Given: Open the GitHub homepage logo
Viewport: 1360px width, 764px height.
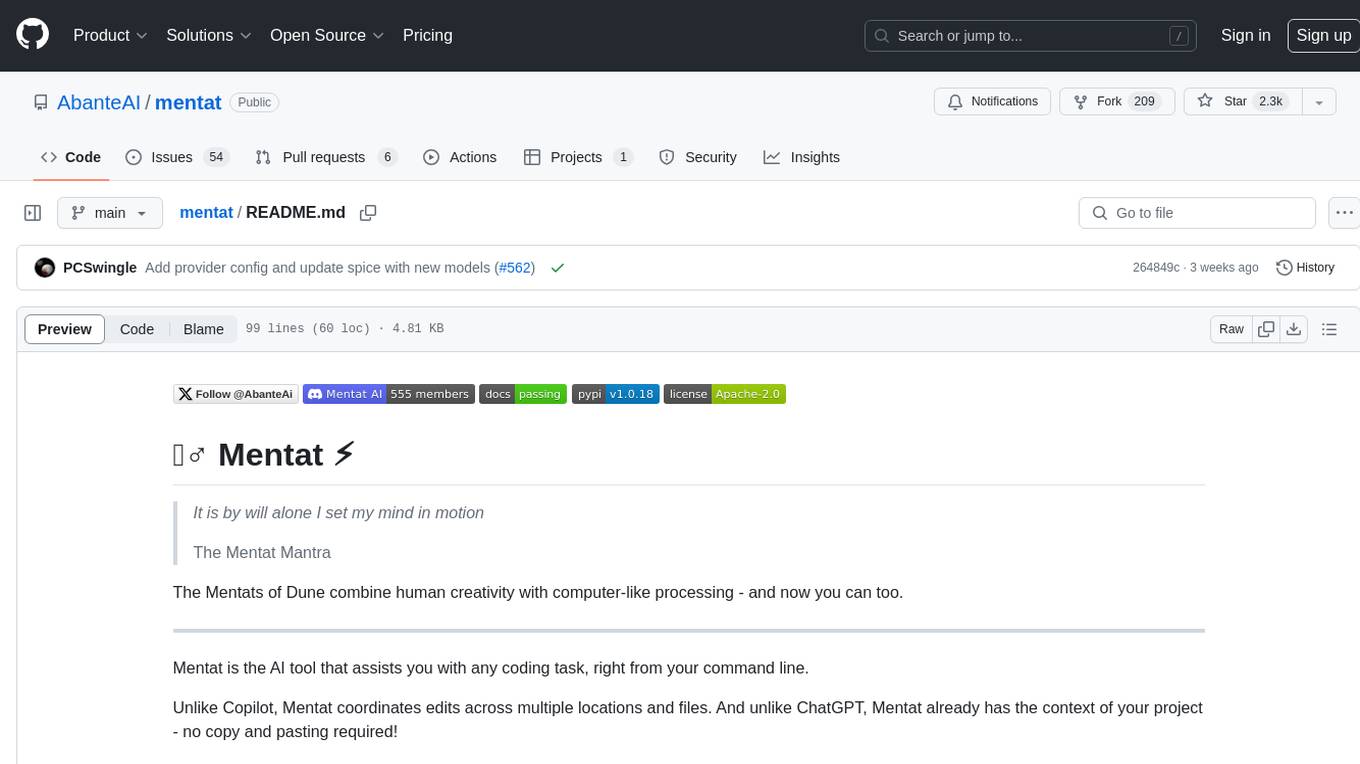Looking at the screenshot, I should [x=32, y=35].
